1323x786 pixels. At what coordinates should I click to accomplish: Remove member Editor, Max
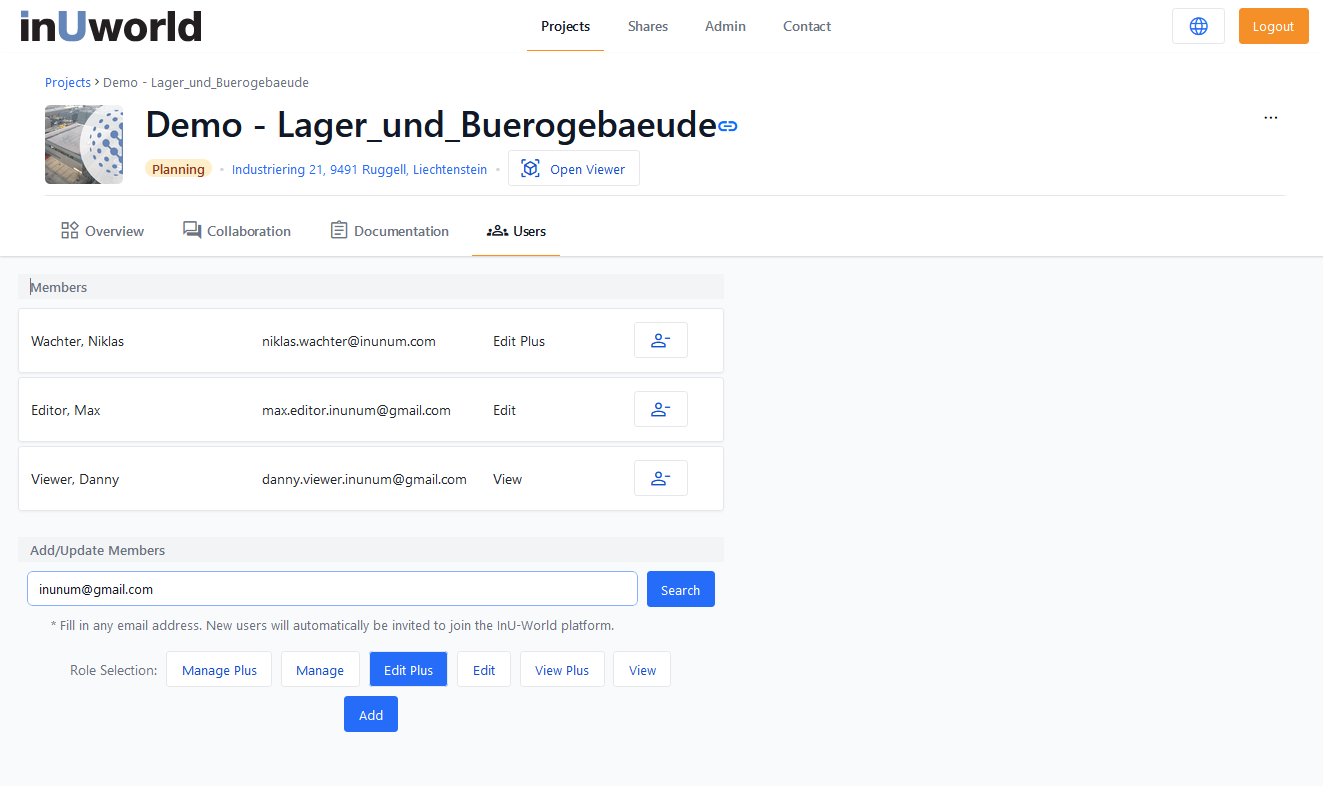coord(660,410)
